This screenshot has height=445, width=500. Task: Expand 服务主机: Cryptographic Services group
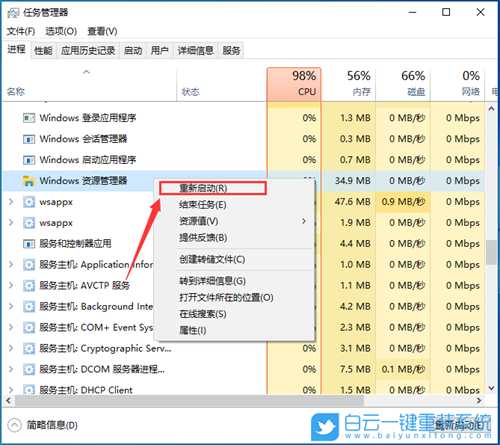click(11, 348)
